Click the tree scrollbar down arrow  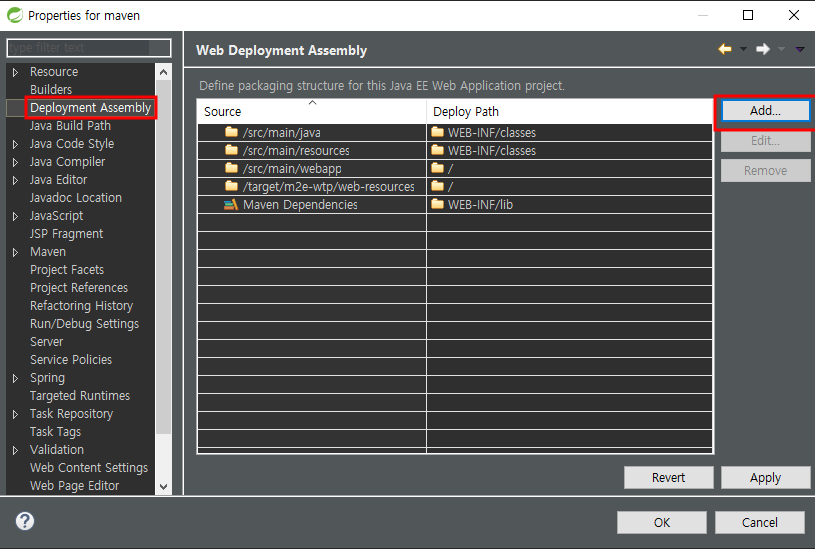164,487
